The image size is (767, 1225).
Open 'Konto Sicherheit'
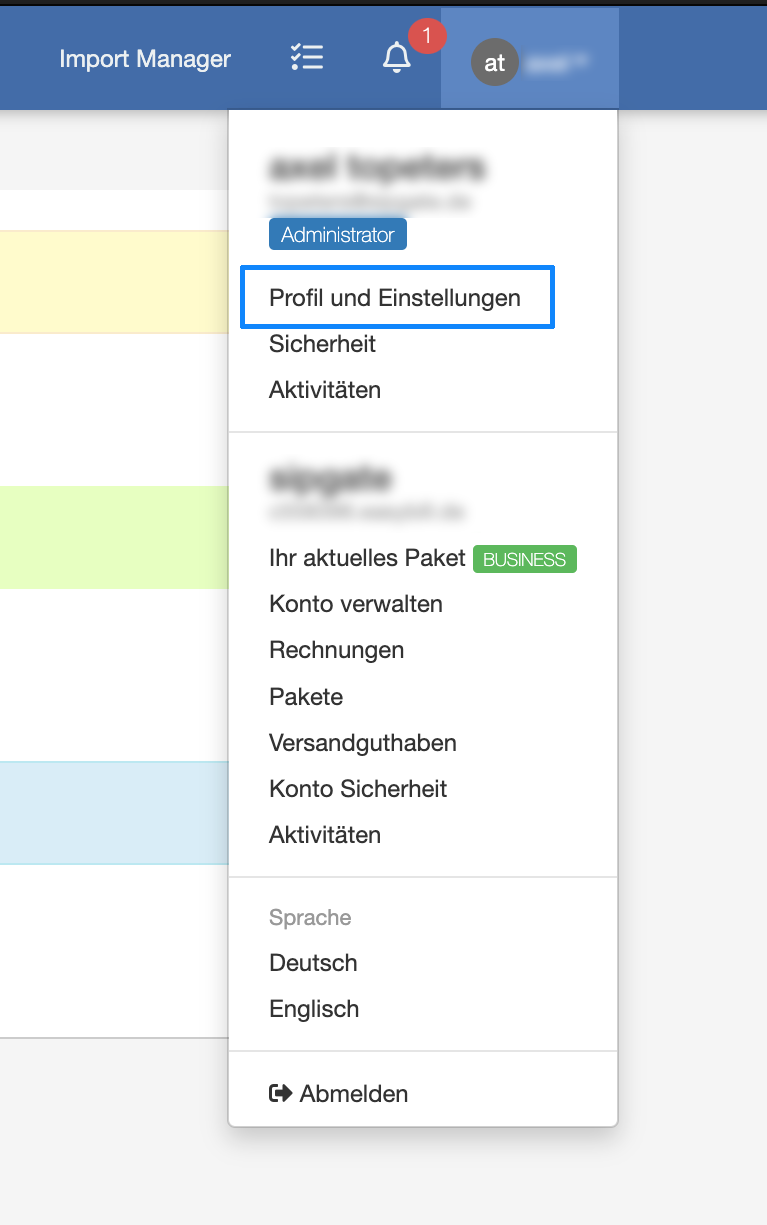pos(357,788)
